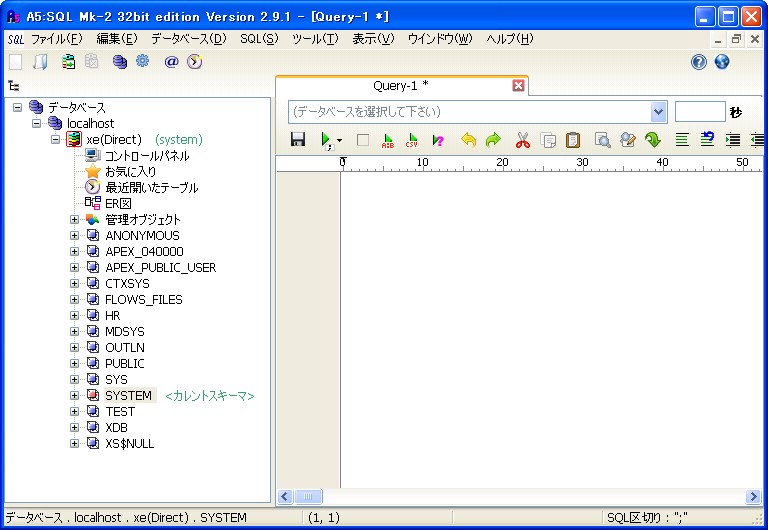768x530 pixels.
Task: Select お気に入り favorites item
Action: tap(131, 171)
